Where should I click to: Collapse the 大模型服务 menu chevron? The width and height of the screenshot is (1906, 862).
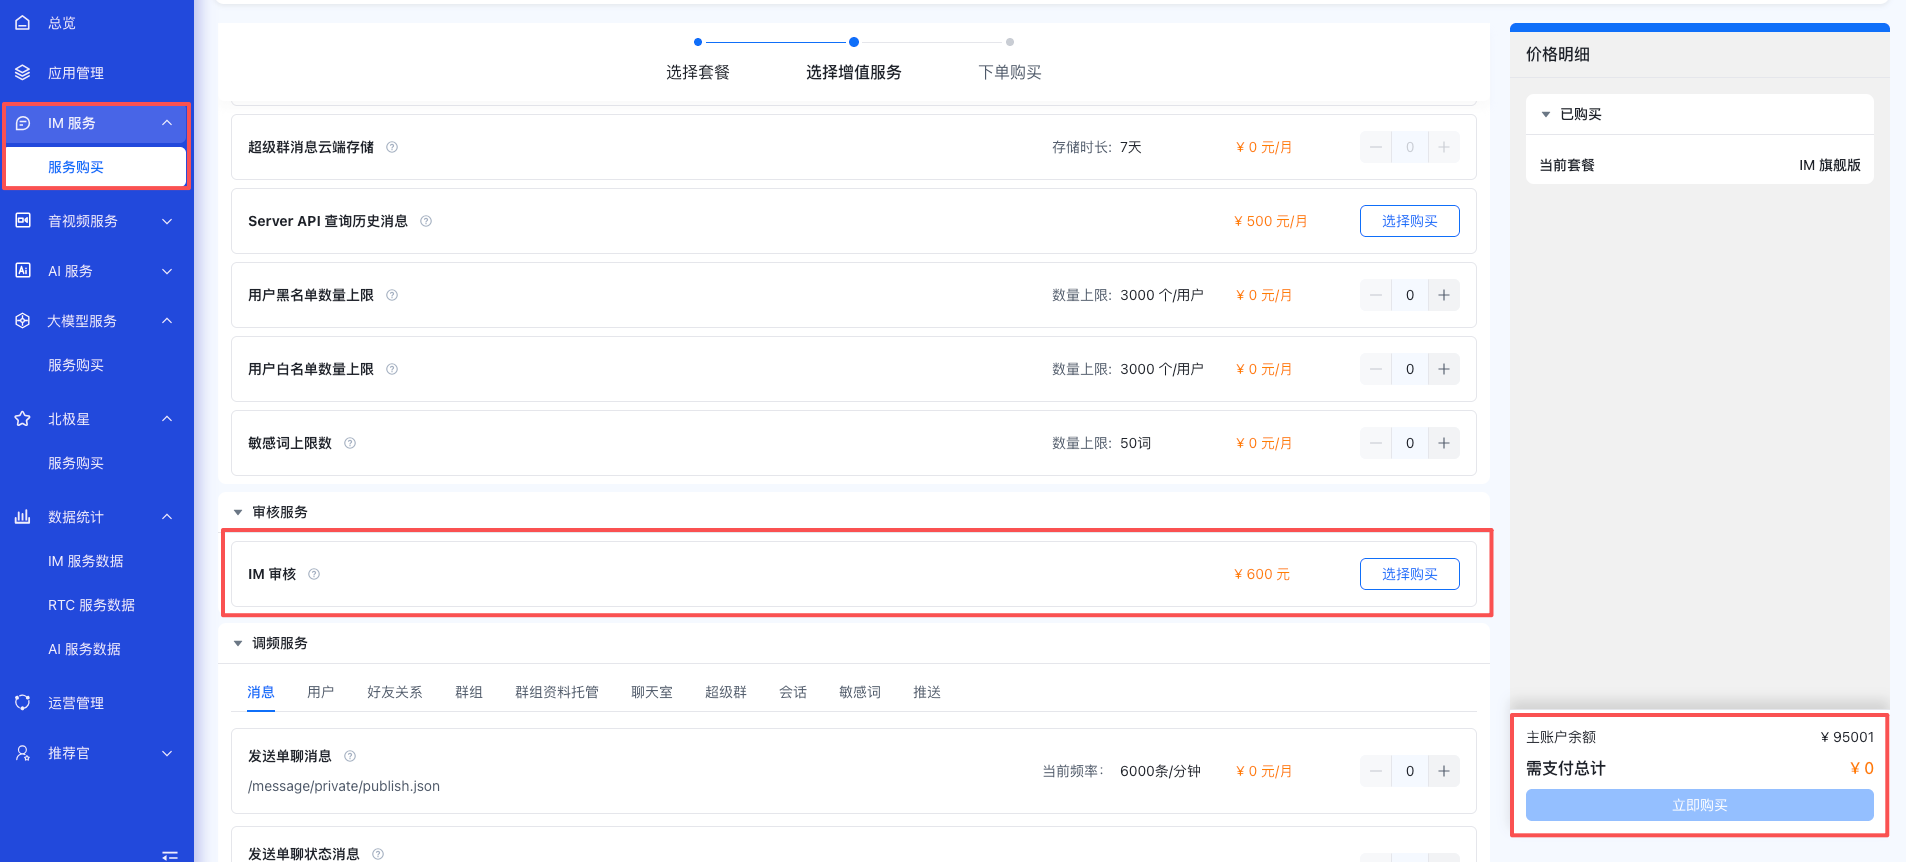(x=167, y=321)
